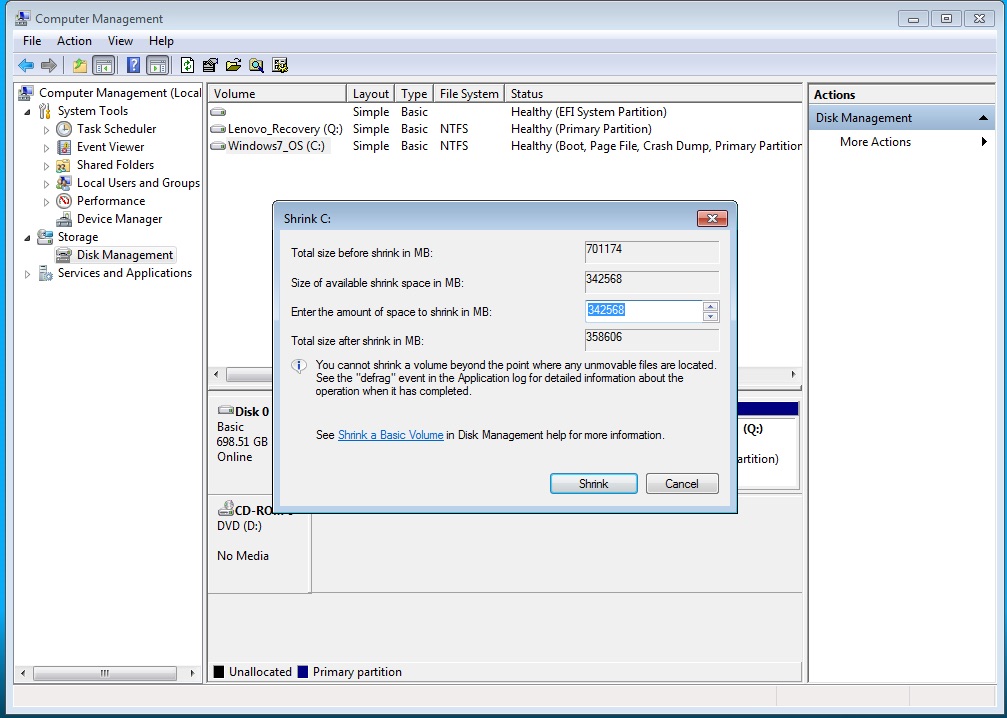Click the total size before shrink value 701174
The height and width of the screenshot is (718, 1007).
click(x=652, y=251)
